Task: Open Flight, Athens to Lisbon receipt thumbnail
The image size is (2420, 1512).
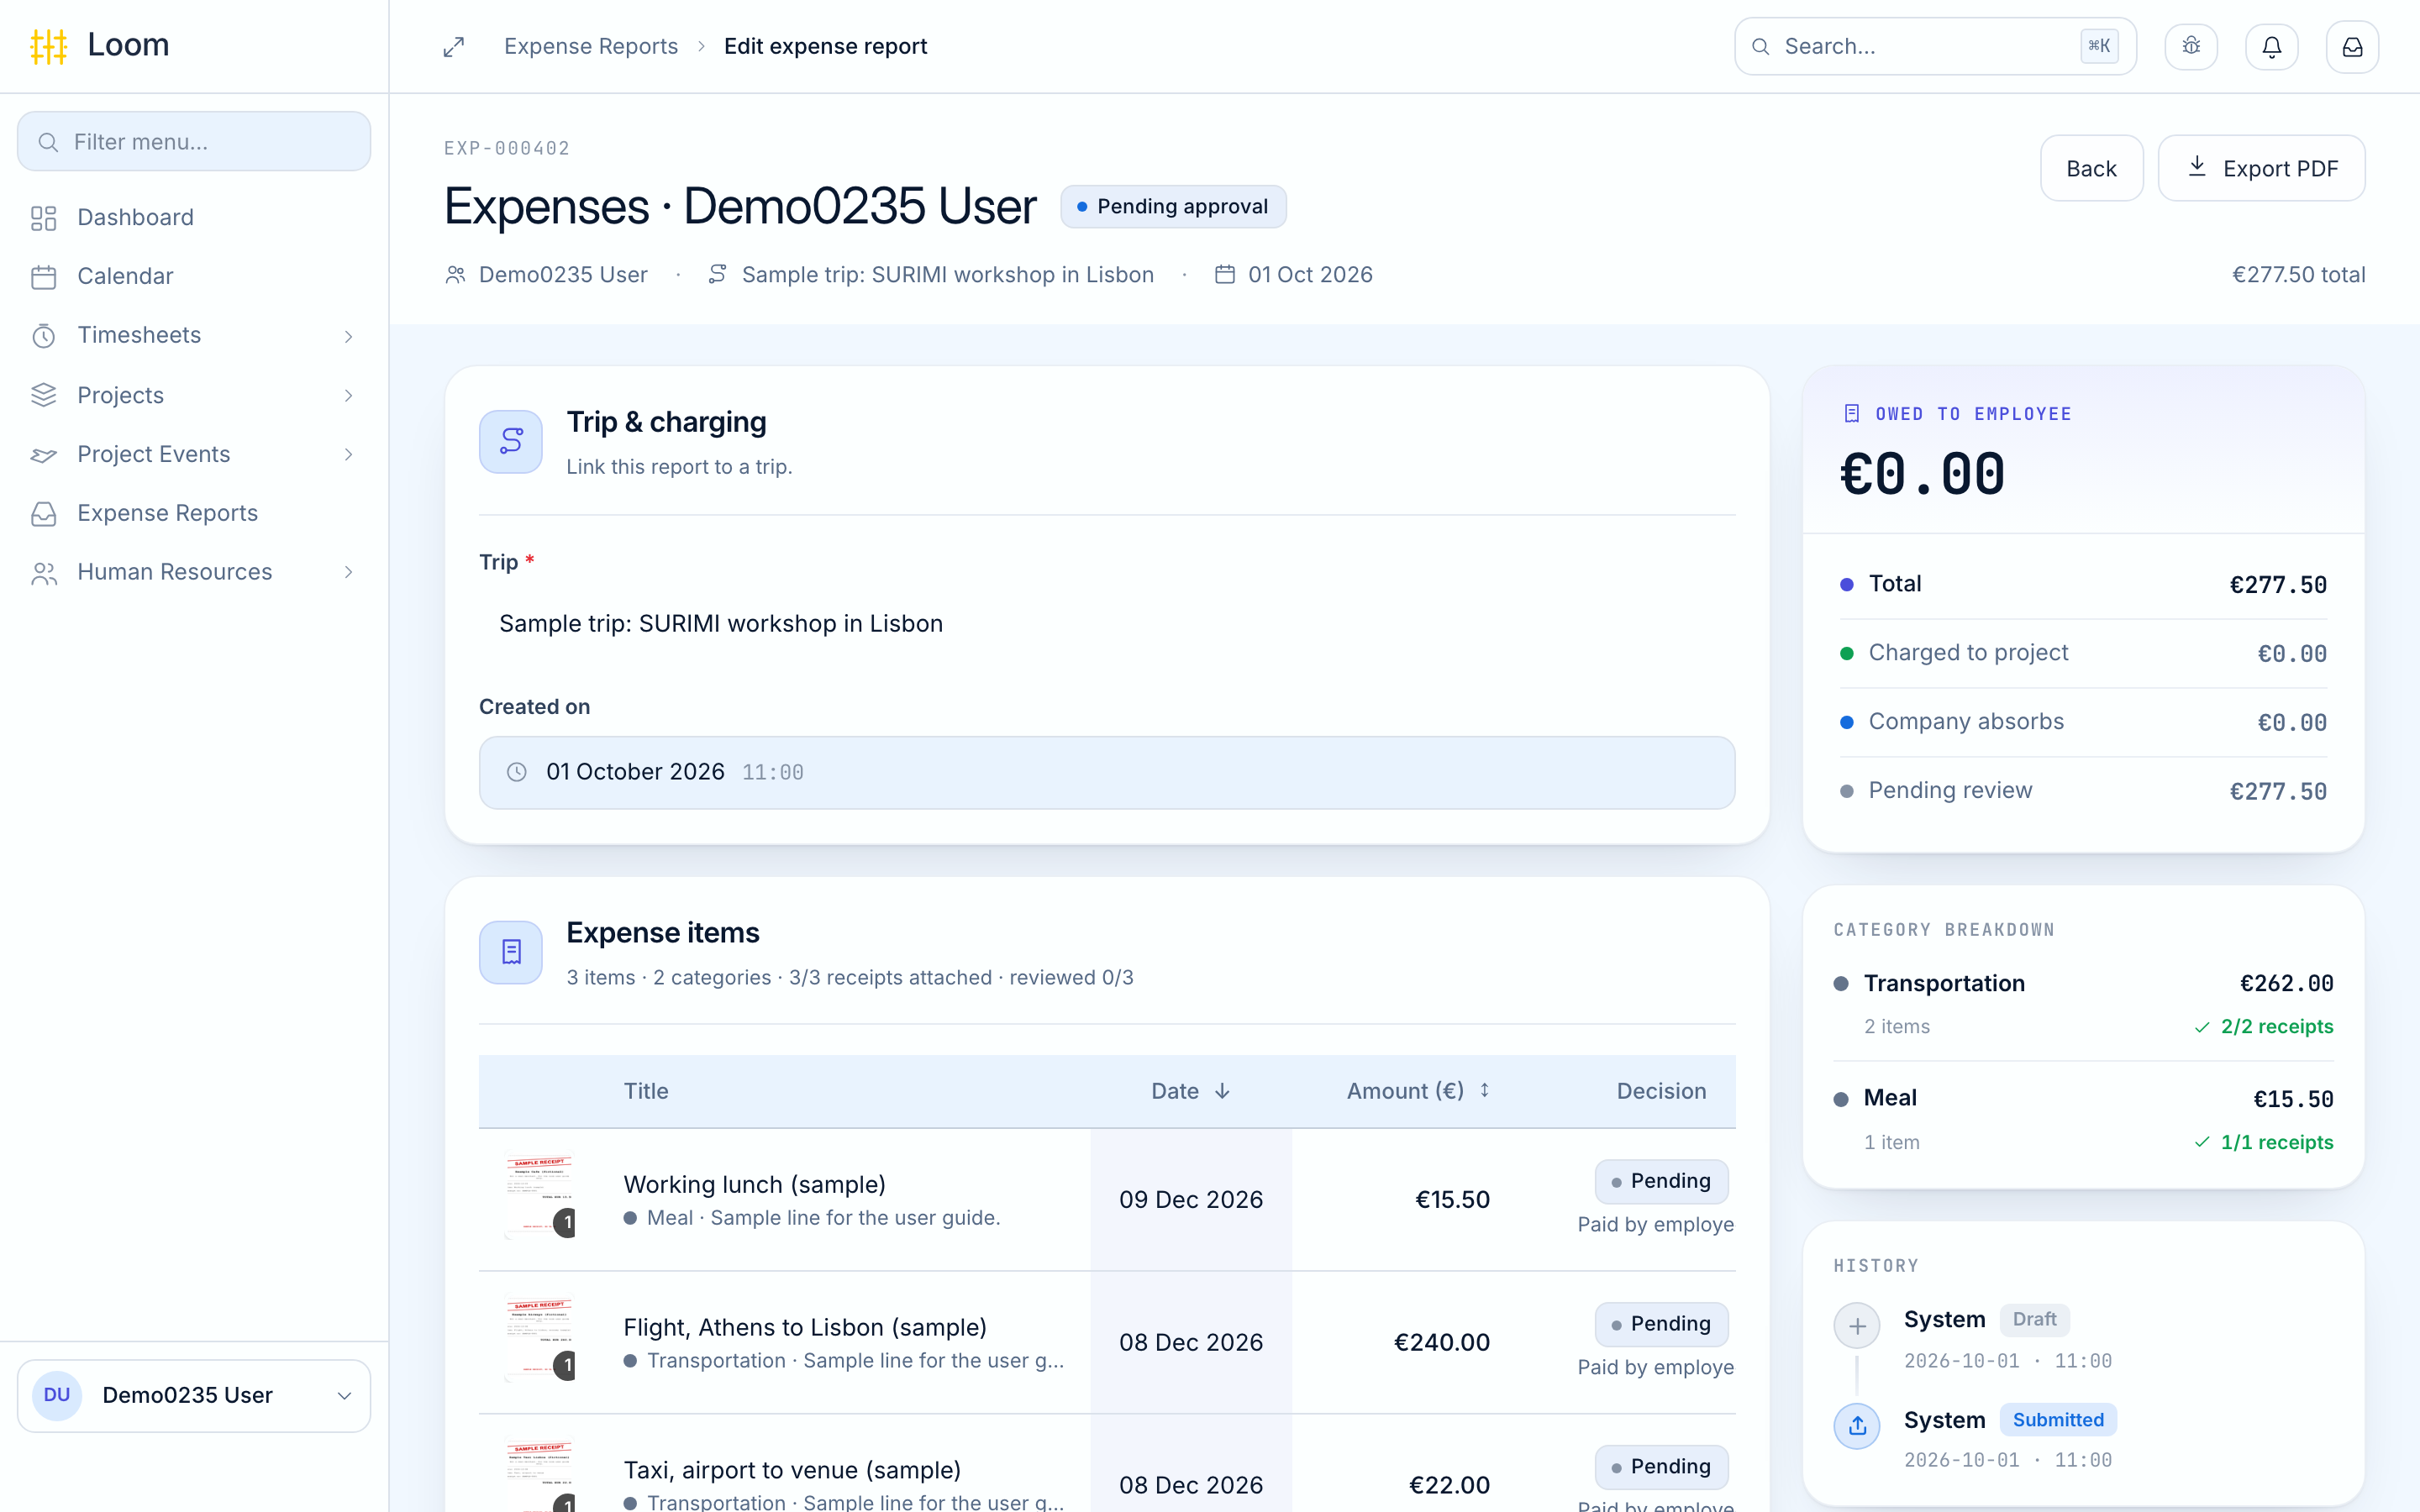Action: click(x=539, y=1341)
